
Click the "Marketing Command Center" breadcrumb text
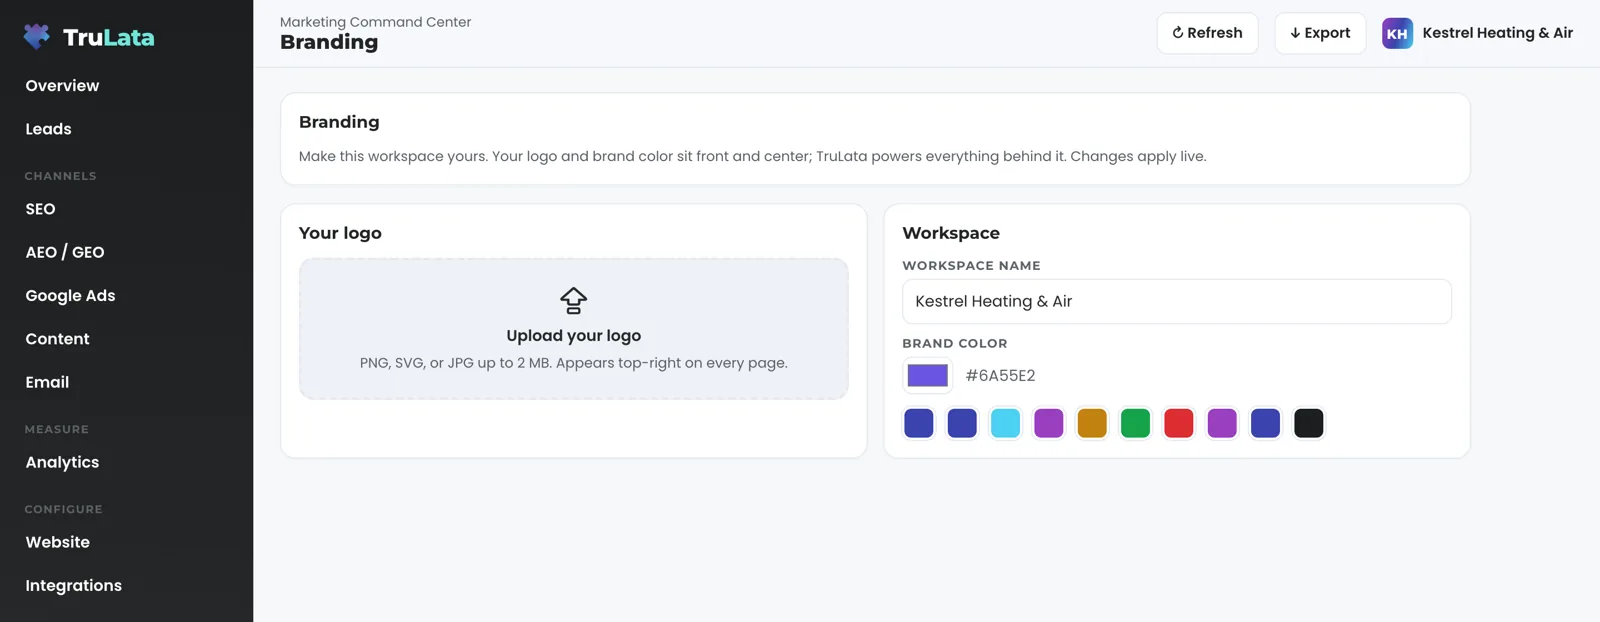375,22
